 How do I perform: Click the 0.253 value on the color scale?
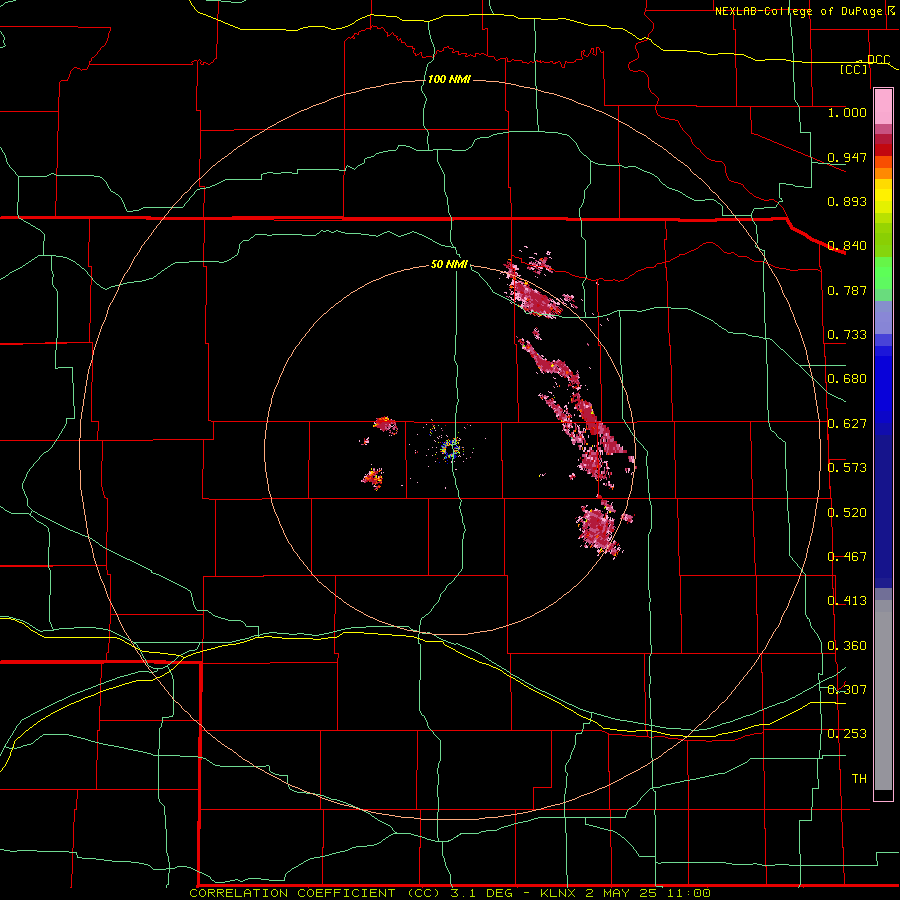pyautogui.click(x=847, y=734)
